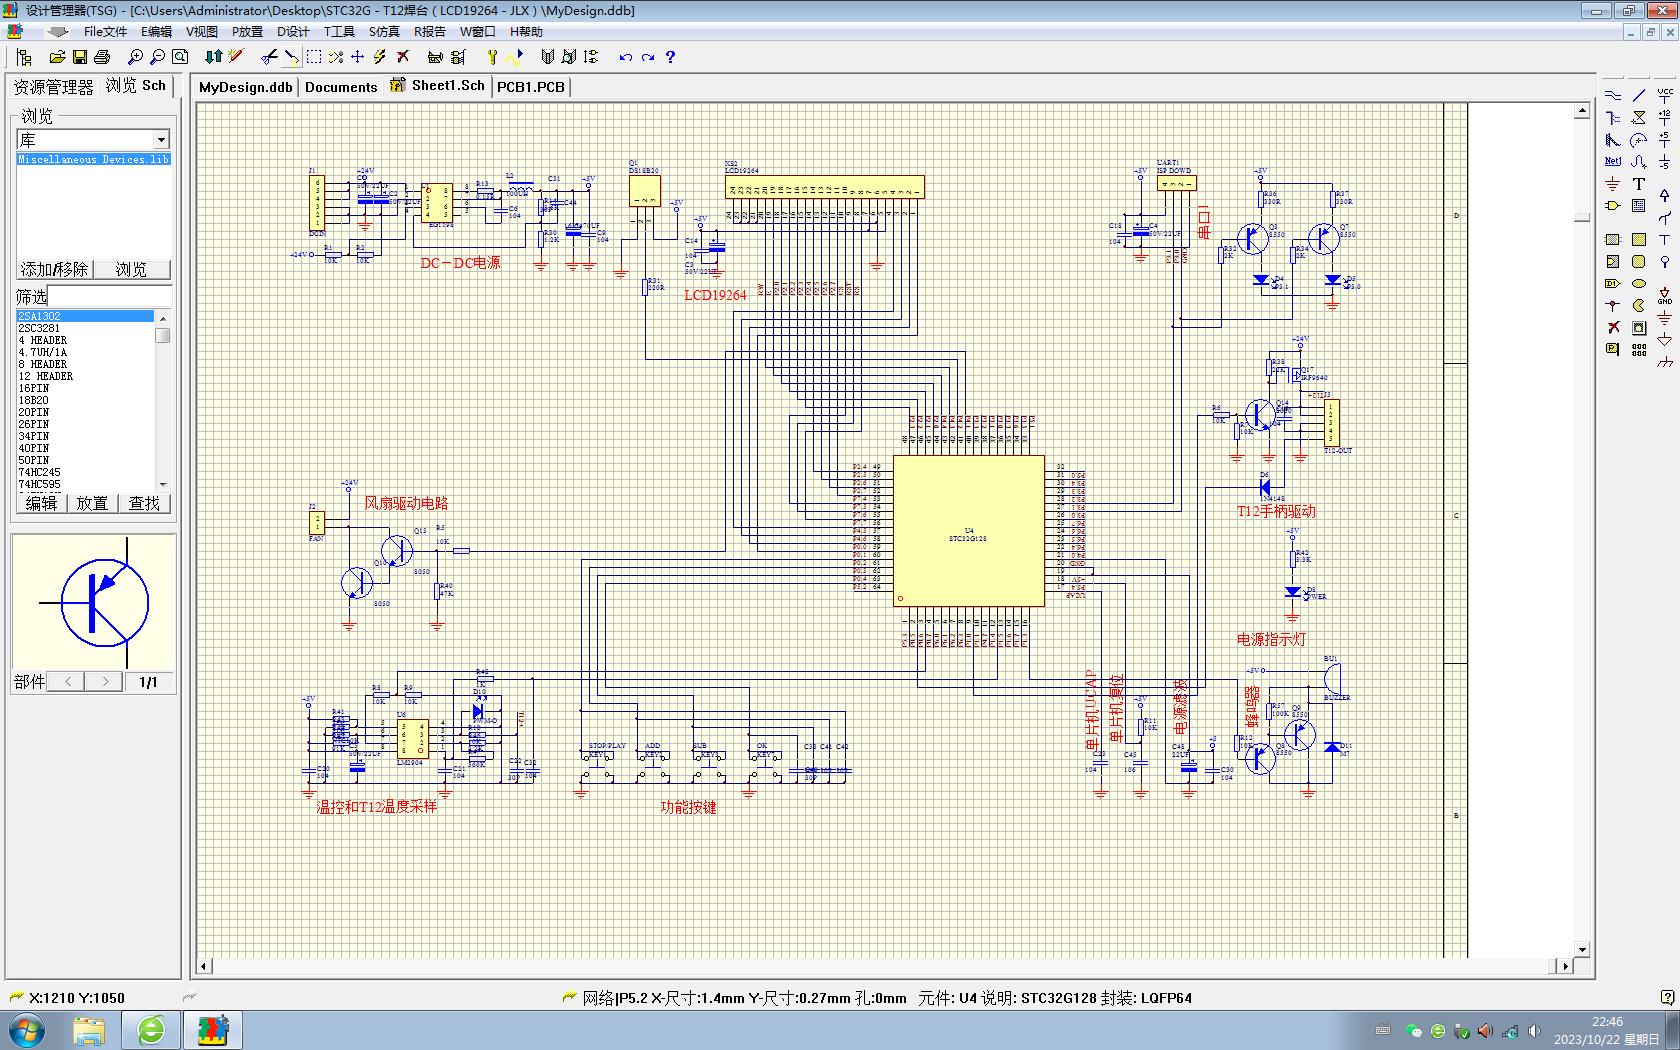
Task: Open the R报告 menu
Action: click(429, 32)
